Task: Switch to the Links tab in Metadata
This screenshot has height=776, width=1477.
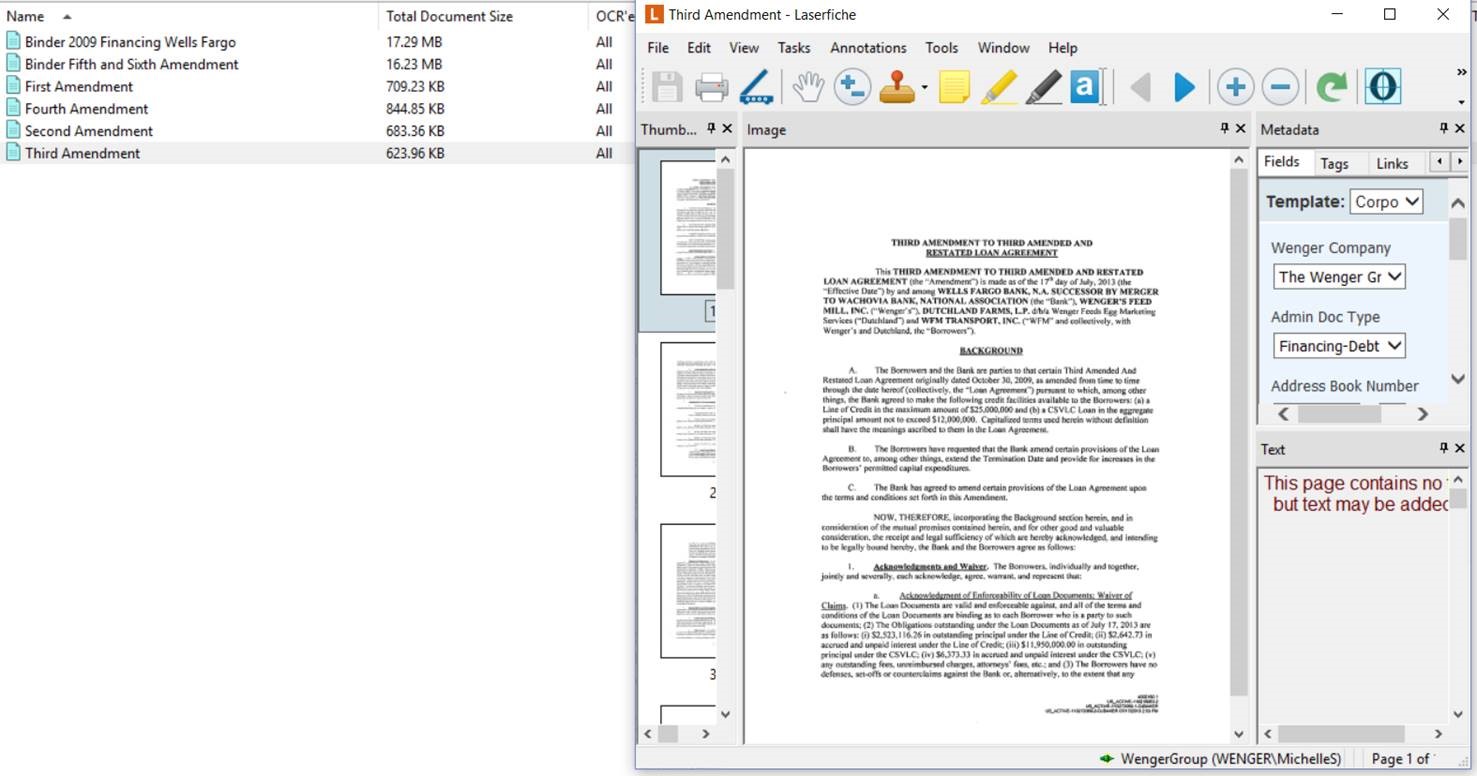Action: coord(1392,163)
